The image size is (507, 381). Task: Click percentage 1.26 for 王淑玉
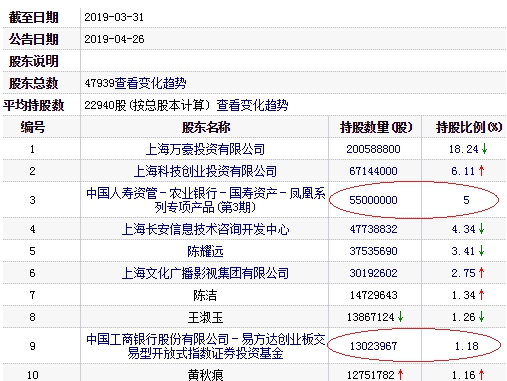tap(463, 317)
